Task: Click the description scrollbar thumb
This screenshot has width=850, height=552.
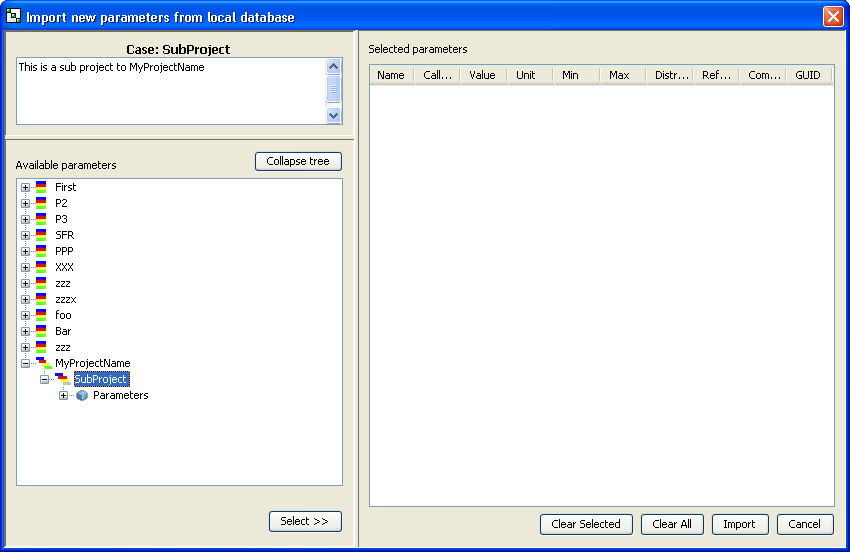Action: [x=333, y=89]
